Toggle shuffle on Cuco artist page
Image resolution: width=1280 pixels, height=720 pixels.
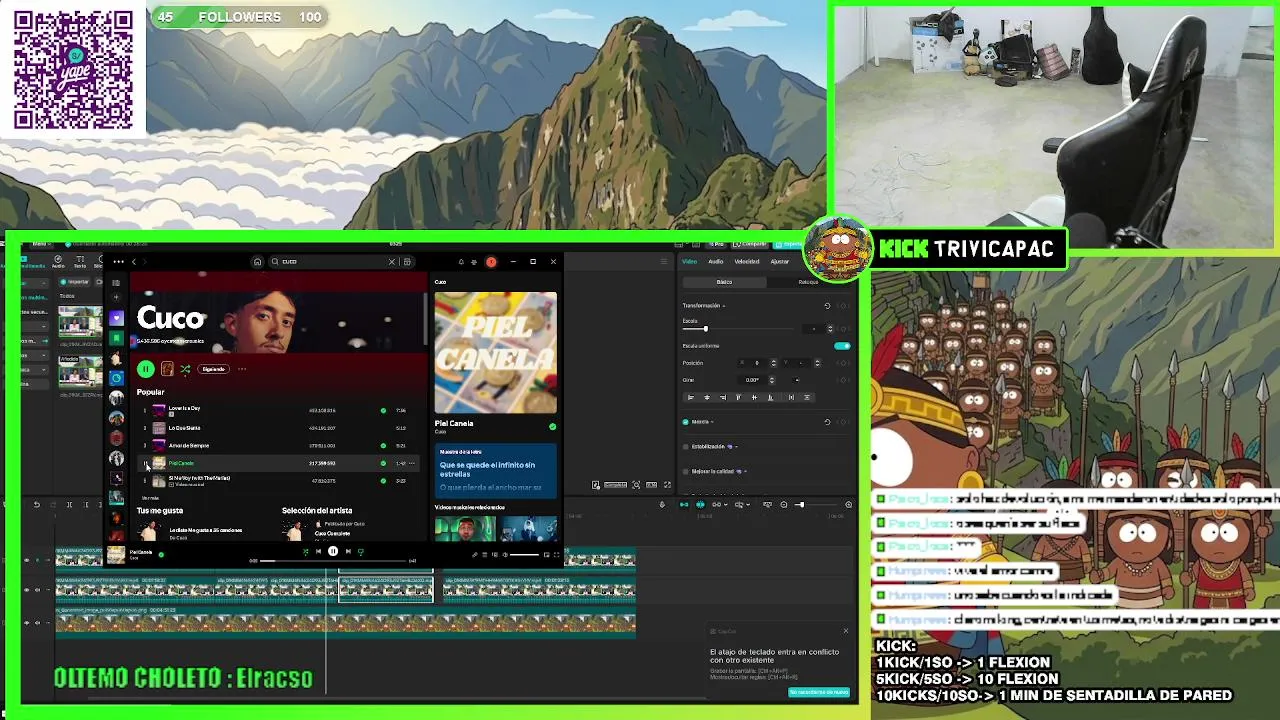click(x=185, y=369)
